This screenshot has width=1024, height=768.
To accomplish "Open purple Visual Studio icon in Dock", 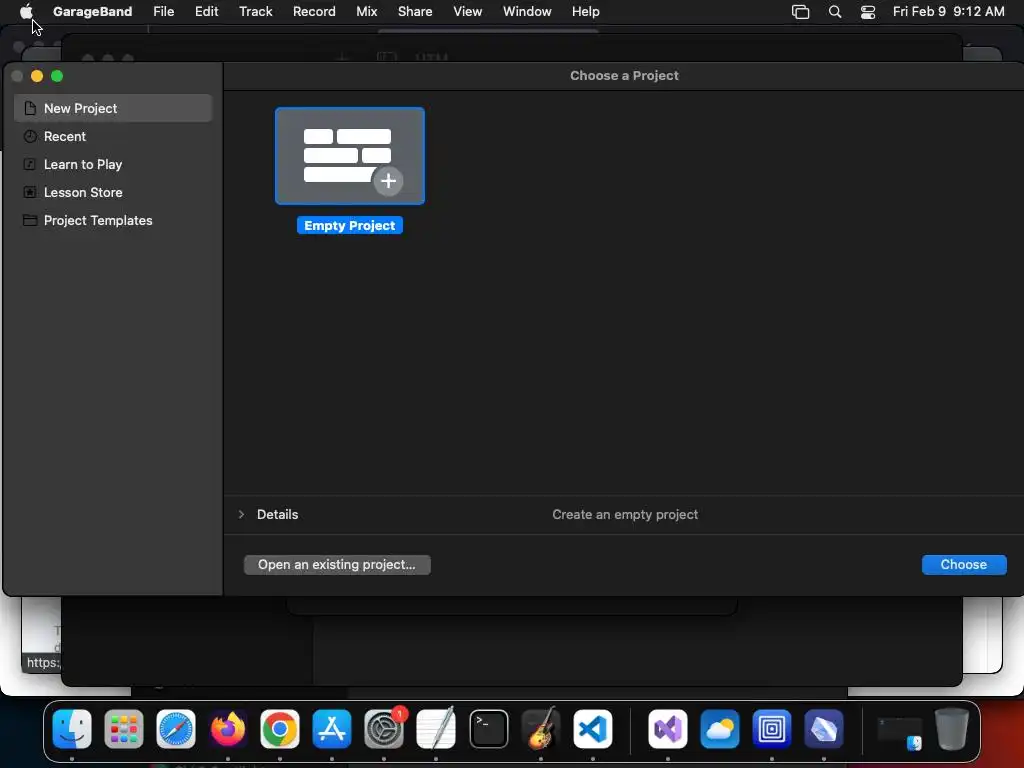I will (667, 729).
